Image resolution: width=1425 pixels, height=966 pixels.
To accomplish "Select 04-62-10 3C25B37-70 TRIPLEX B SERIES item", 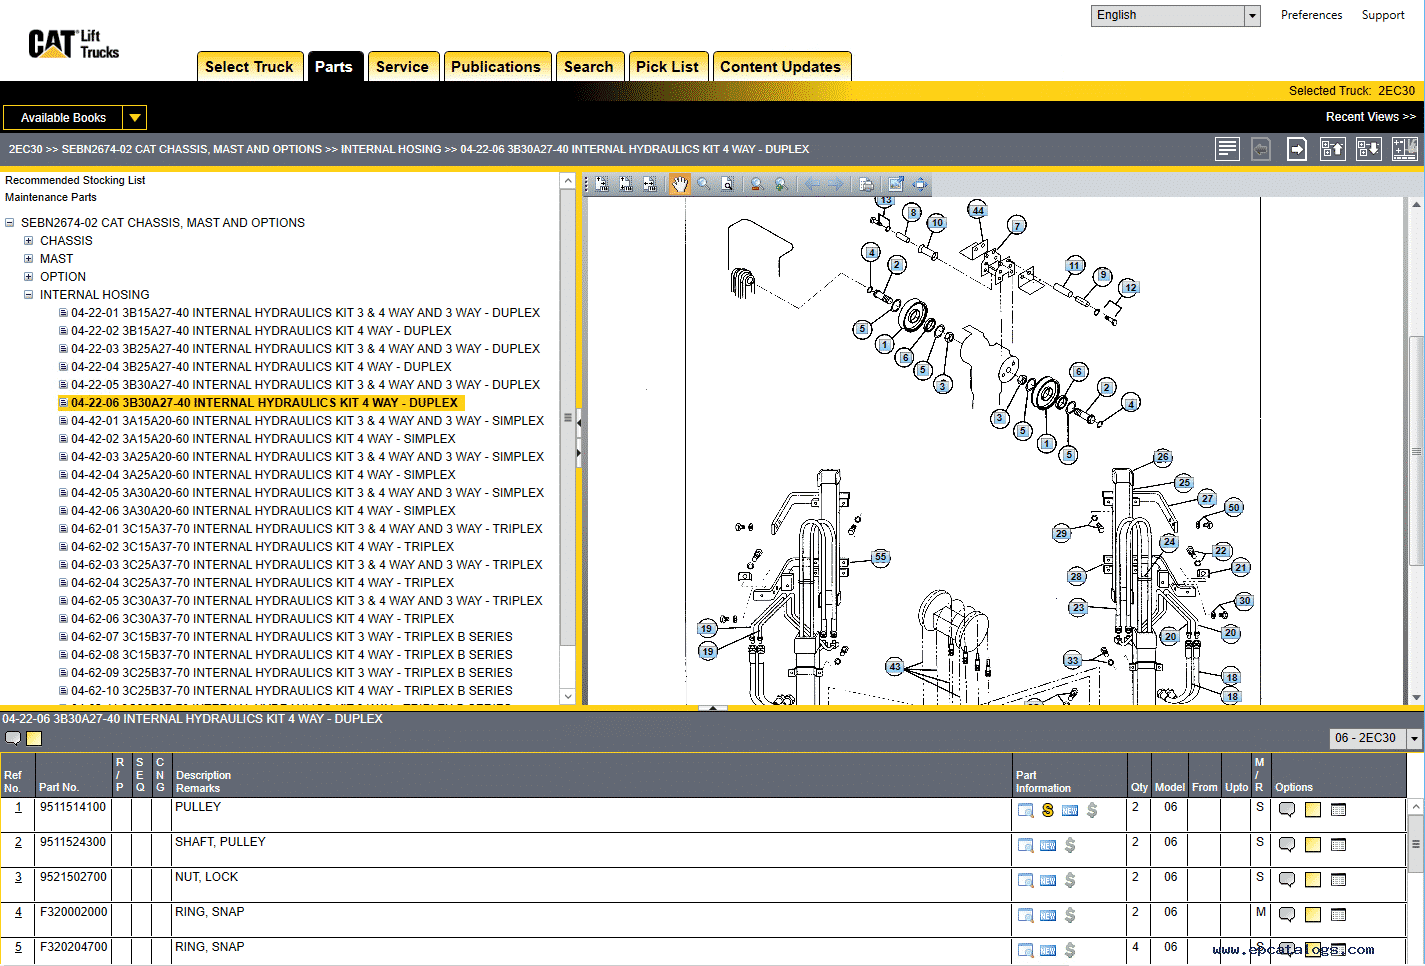I will (x=292, y=691).
